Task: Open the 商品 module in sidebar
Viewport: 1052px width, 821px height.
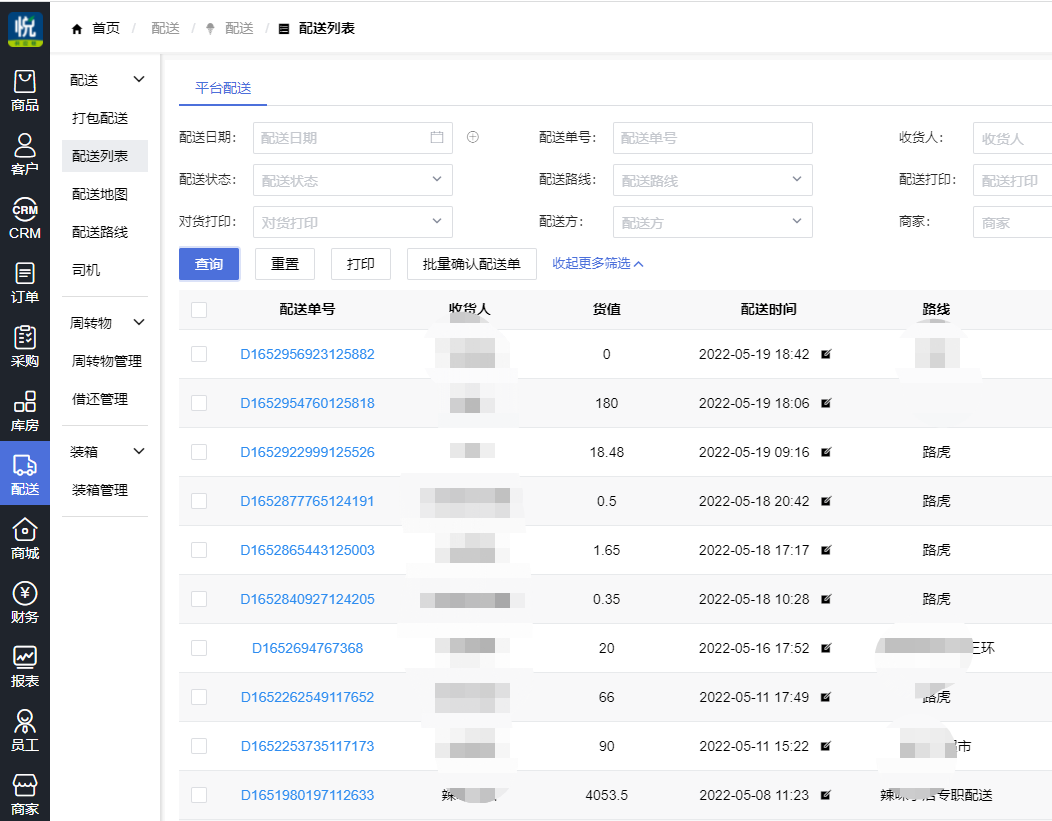Action: coord(25,91)
